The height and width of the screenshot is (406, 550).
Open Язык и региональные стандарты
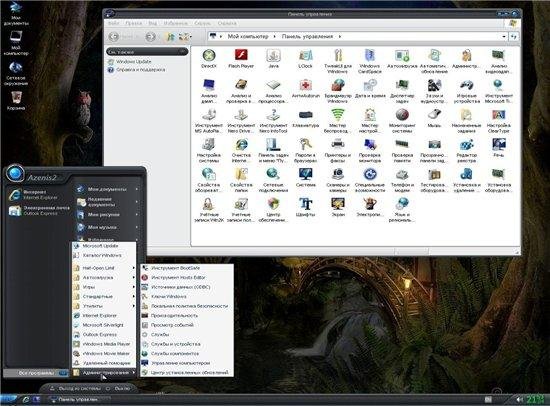pyautogui.click(x=402, y=209)
